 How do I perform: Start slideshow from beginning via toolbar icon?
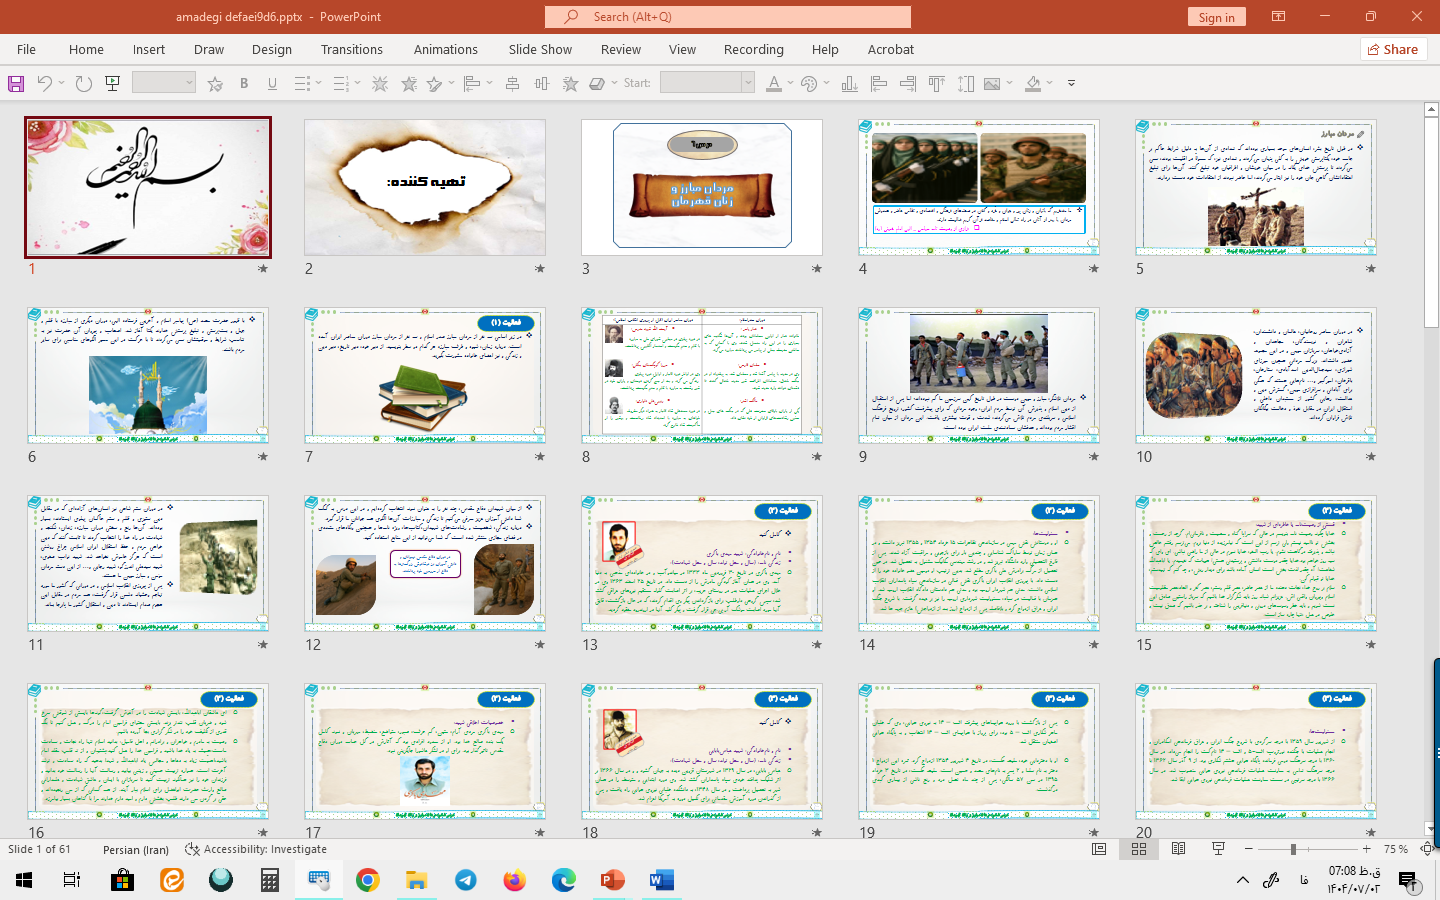tap(113, 84)
